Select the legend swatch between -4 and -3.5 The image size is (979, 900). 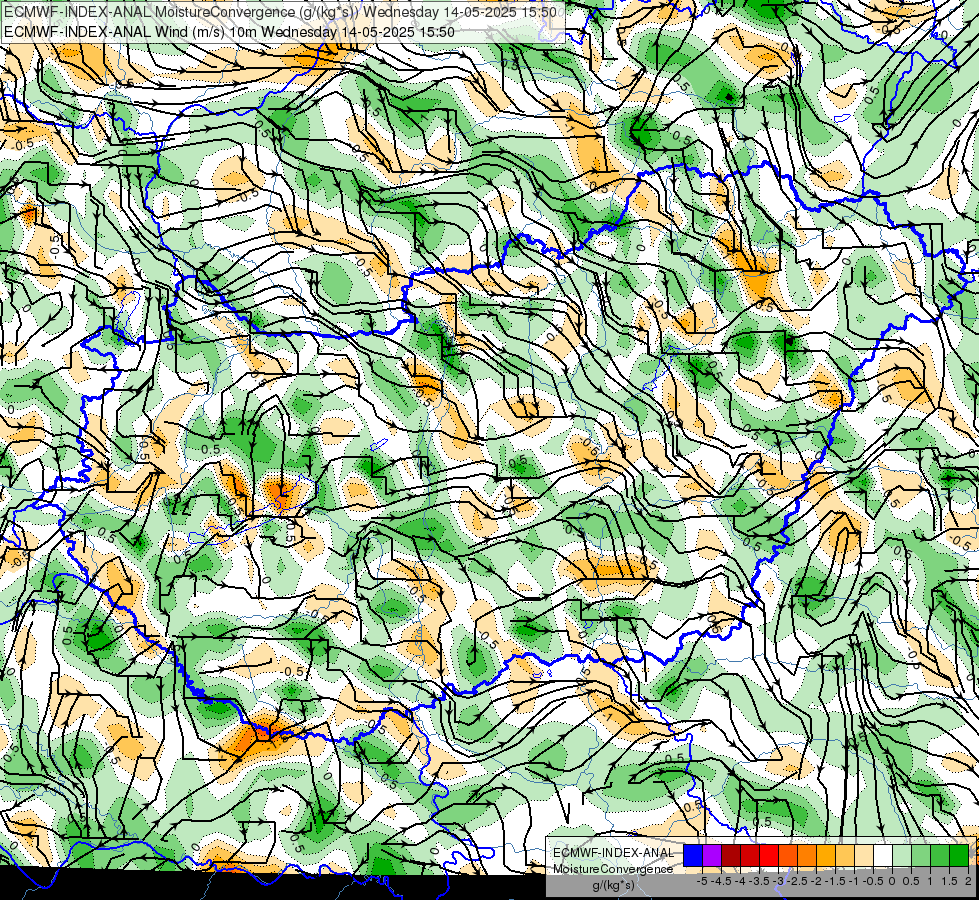click(x=750, y=856)
